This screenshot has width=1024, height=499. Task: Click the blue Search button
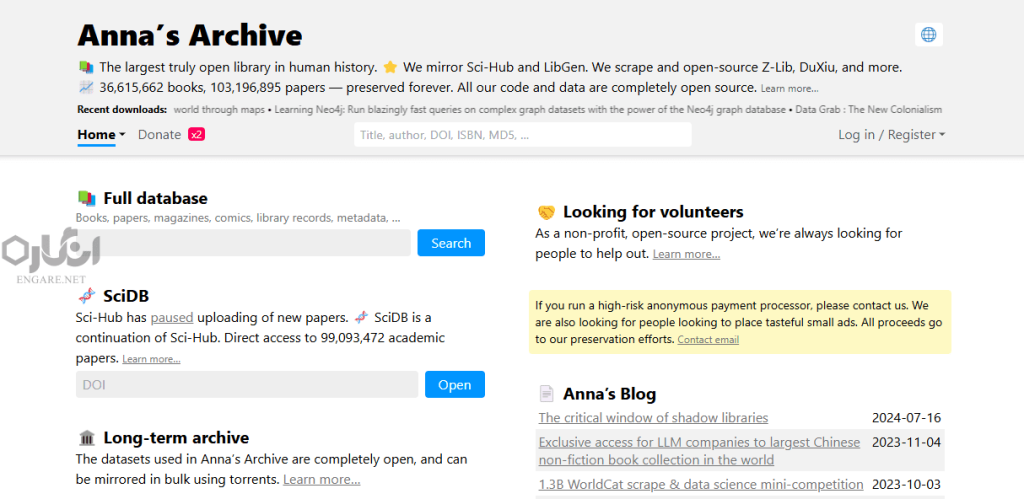point(451,243)
